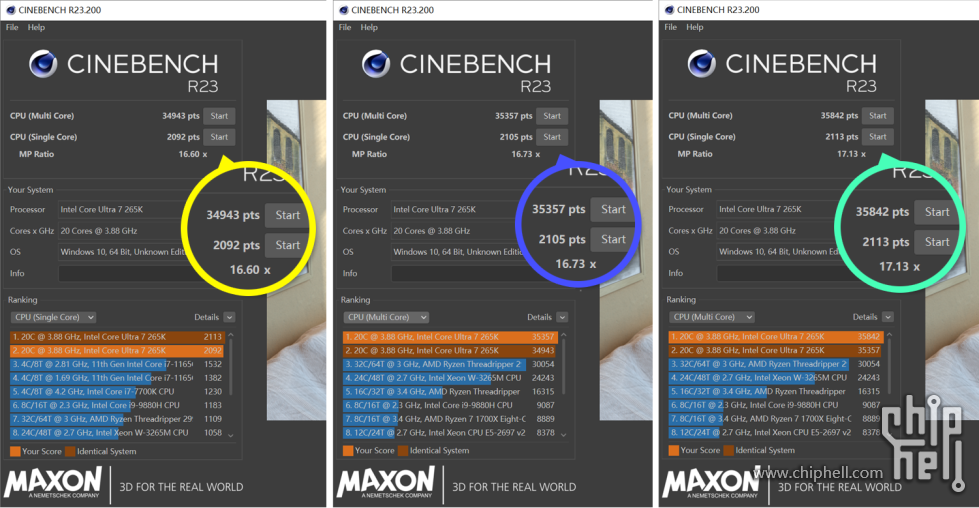Click the Info text field in the middle window

450,272
